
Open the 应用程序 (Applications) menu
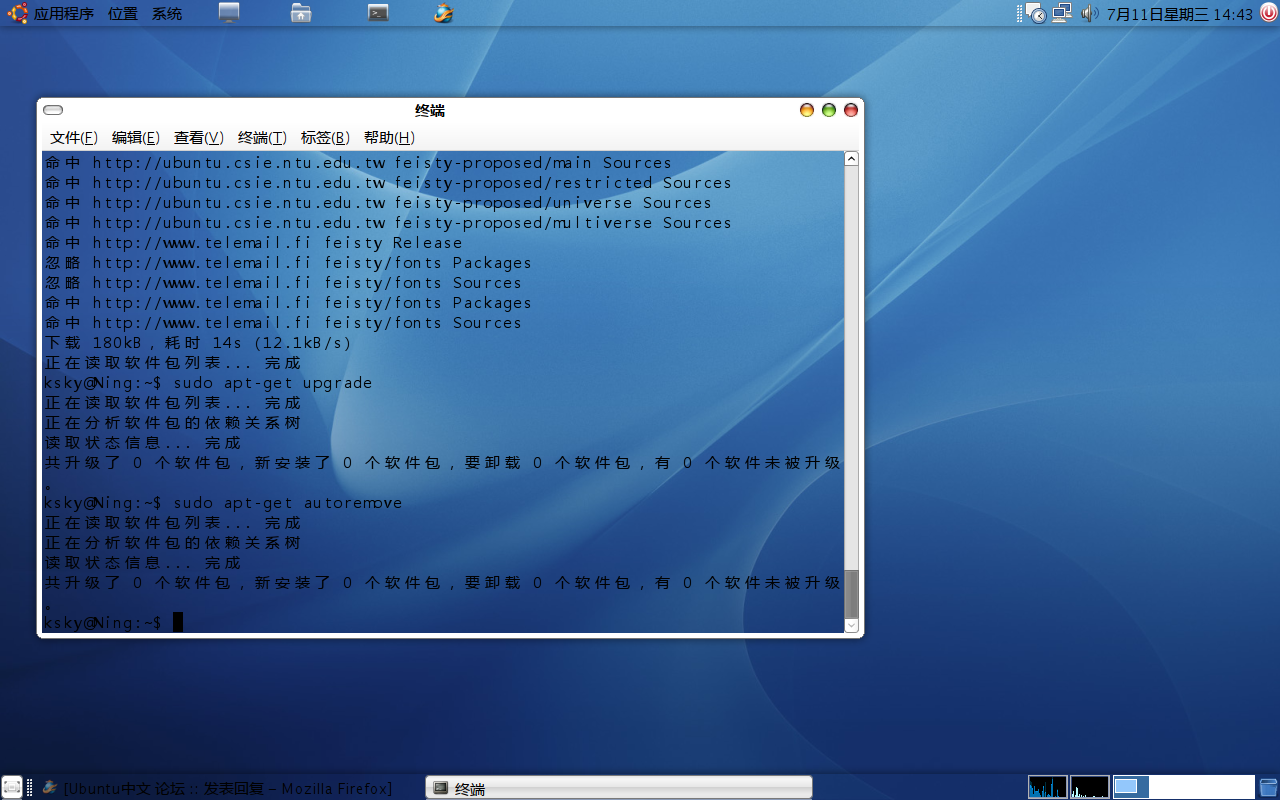[64, 14]
